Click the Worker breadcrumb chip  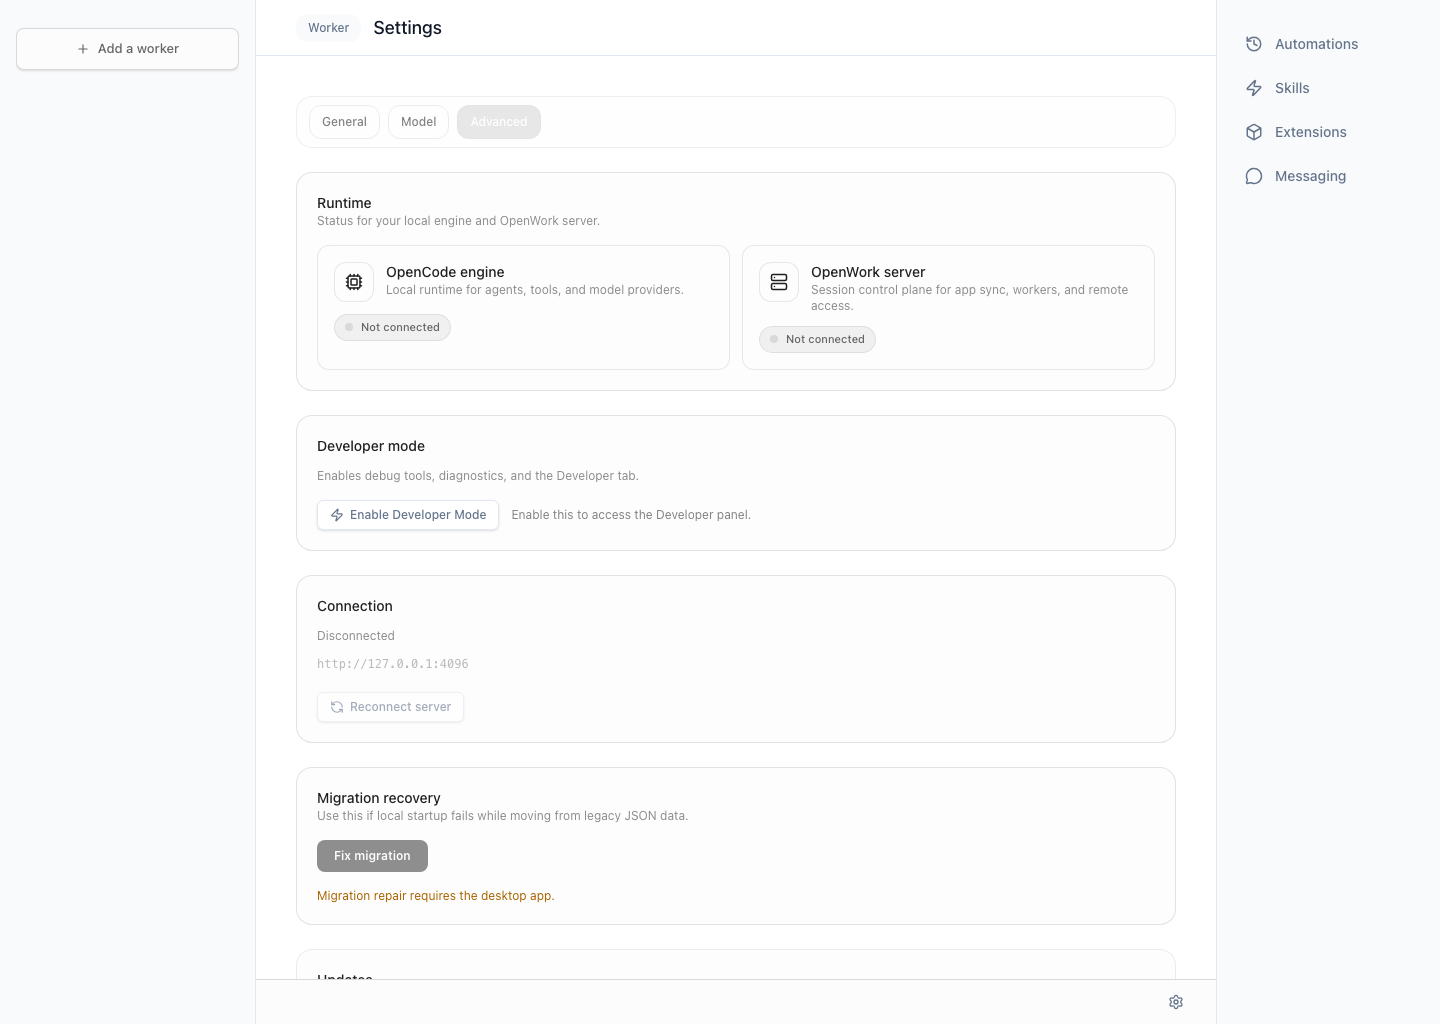[x=328, y=28]
